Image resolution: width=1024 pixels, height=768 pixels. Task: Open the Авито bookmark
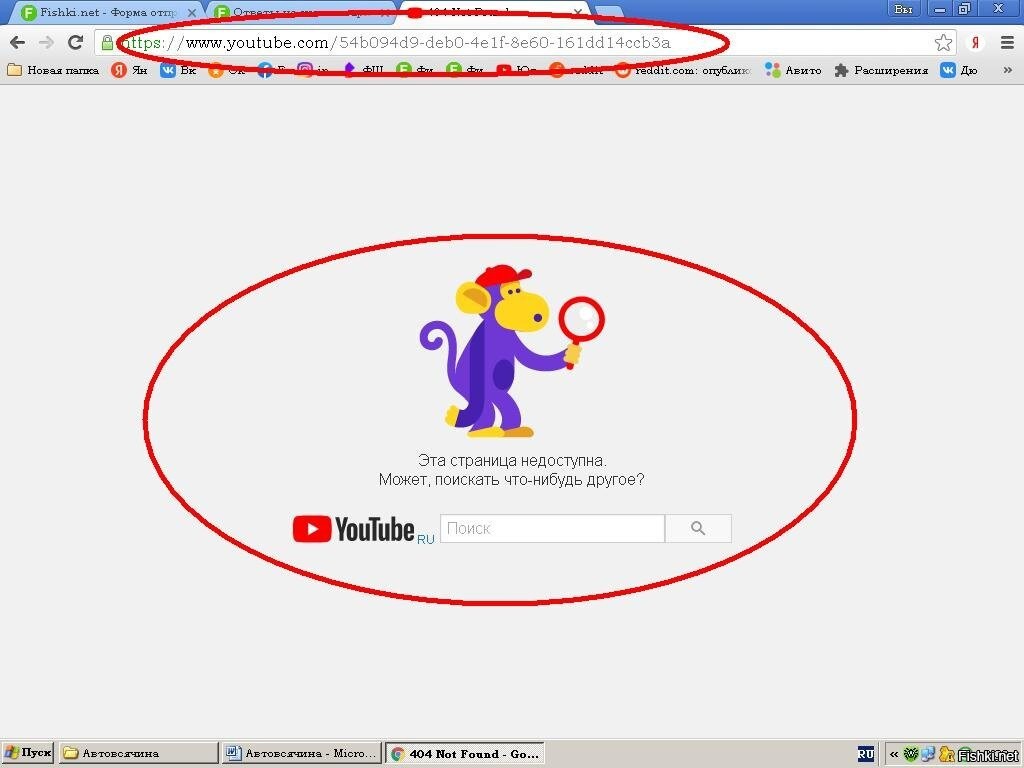click(x=793, y=70)
